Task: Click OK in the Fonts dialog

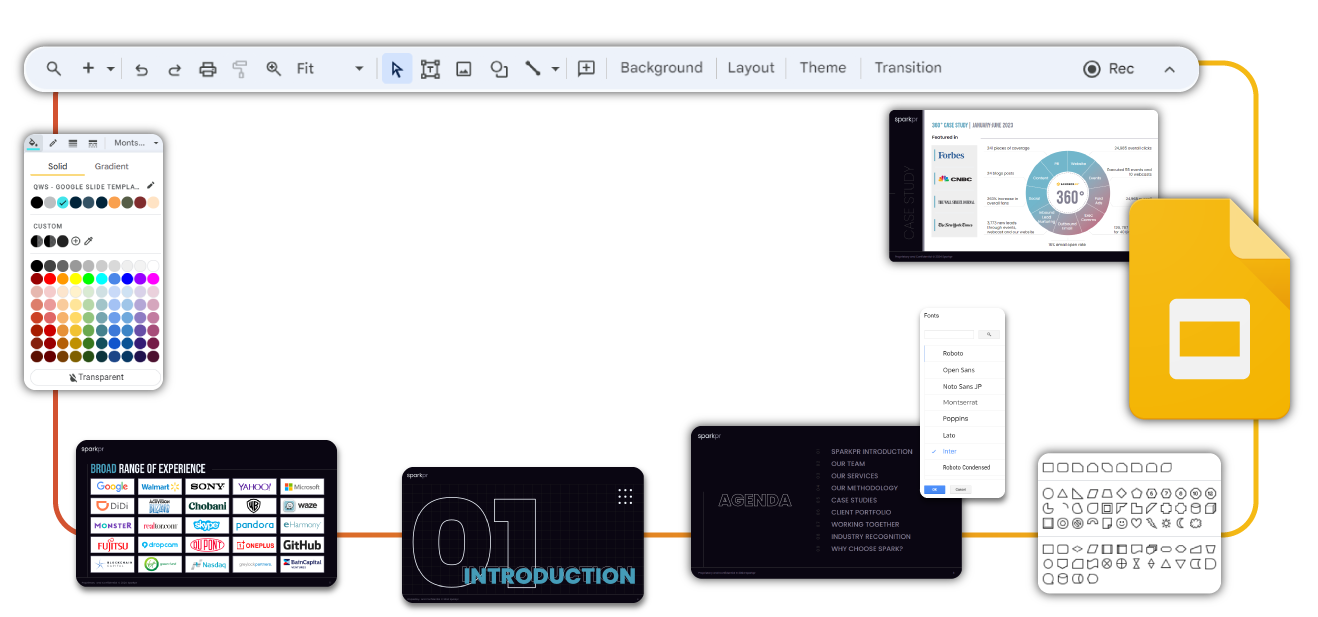Action: 934,488
